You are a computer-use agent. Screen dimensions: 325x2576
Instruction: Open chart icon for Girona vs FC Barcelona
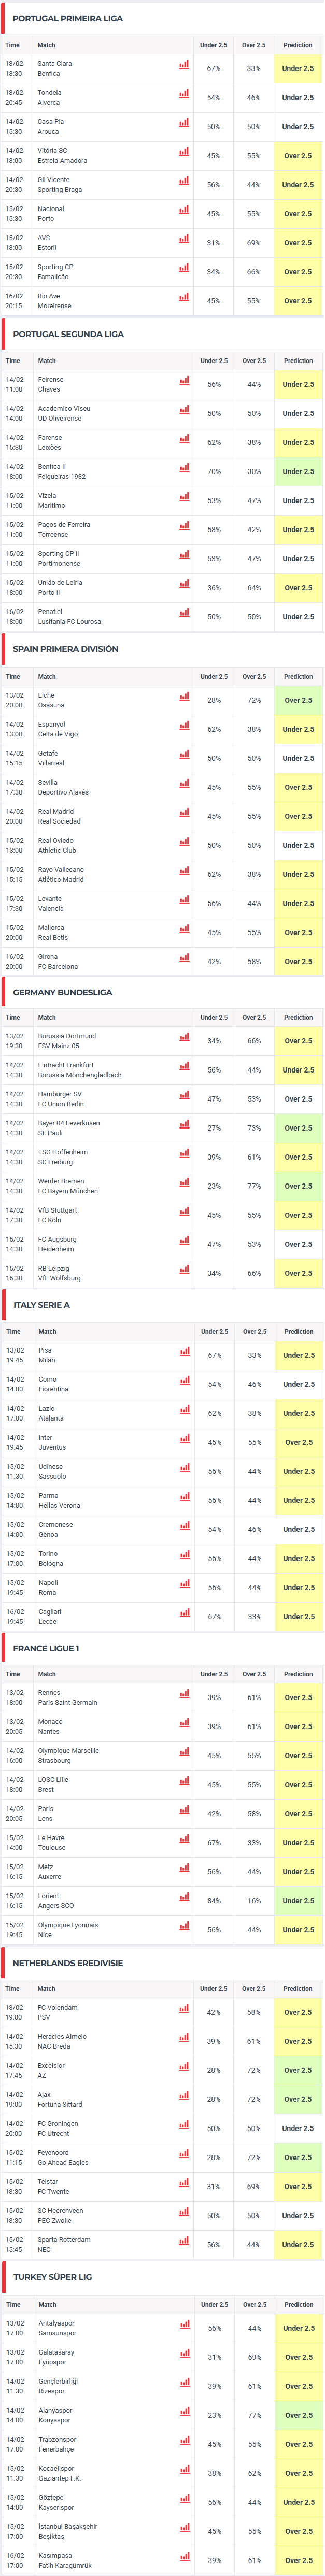tap(184, 957)
